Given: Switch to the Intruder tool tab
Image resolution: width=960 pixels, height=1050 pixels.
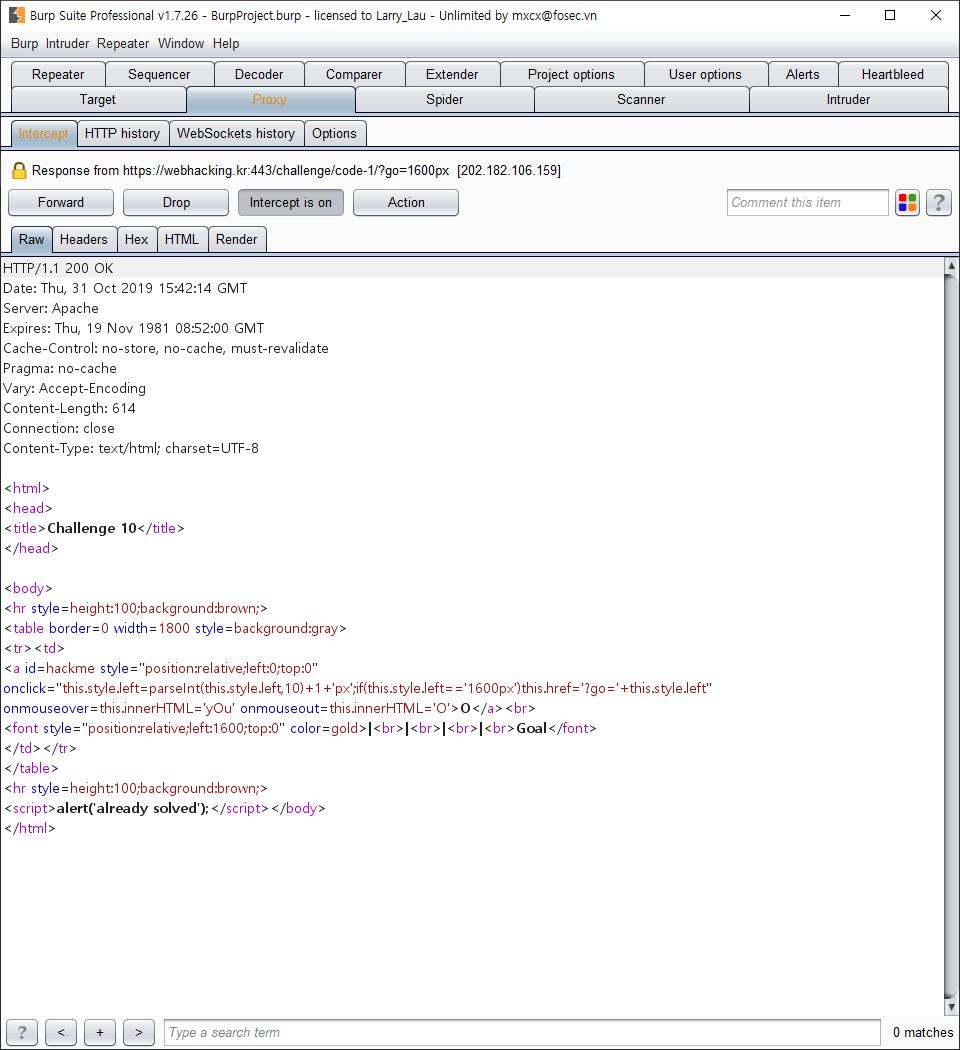Looking at the screenshot, I should coord(848,100).
